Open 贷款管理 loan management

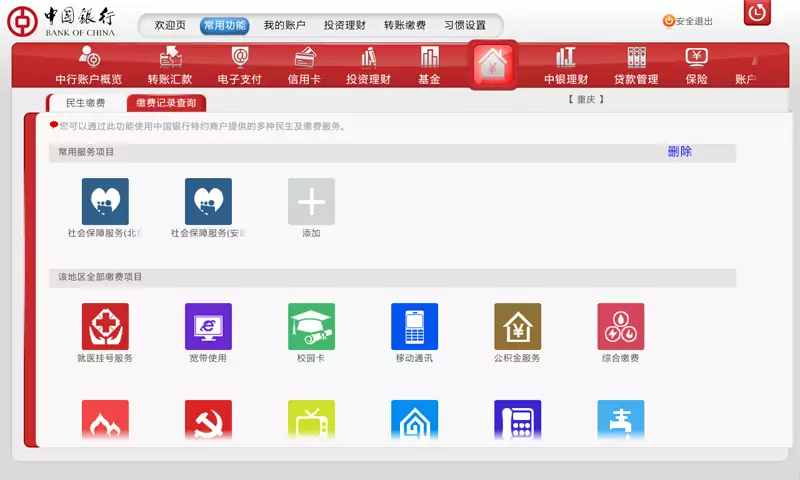(636, 66)
